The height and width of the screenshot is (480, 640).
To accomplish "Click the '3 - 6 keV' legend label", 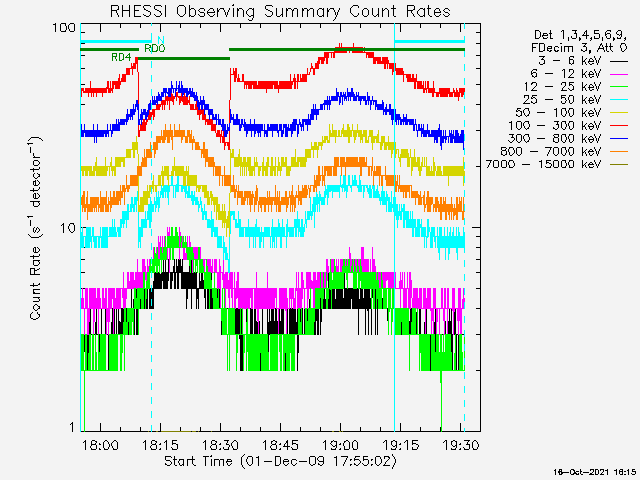I will tap(569, 61).
